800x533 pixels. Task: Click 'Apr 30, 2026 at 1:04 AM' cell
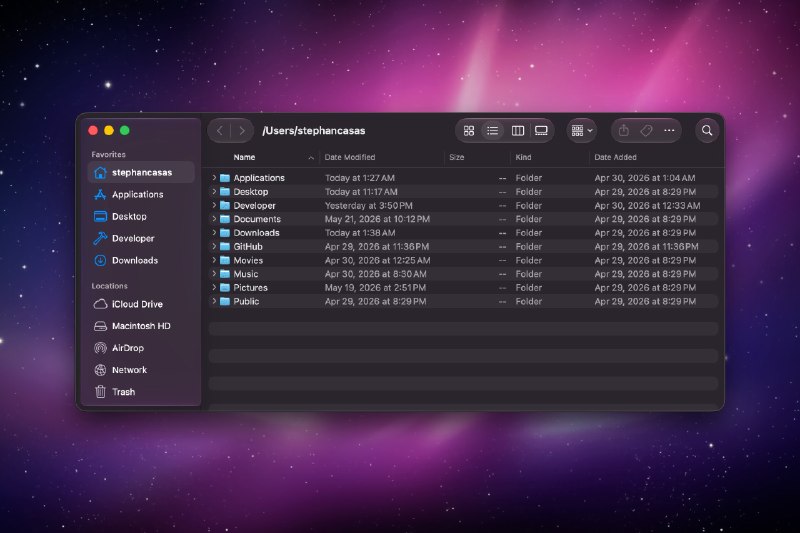[x=645, y=177]
